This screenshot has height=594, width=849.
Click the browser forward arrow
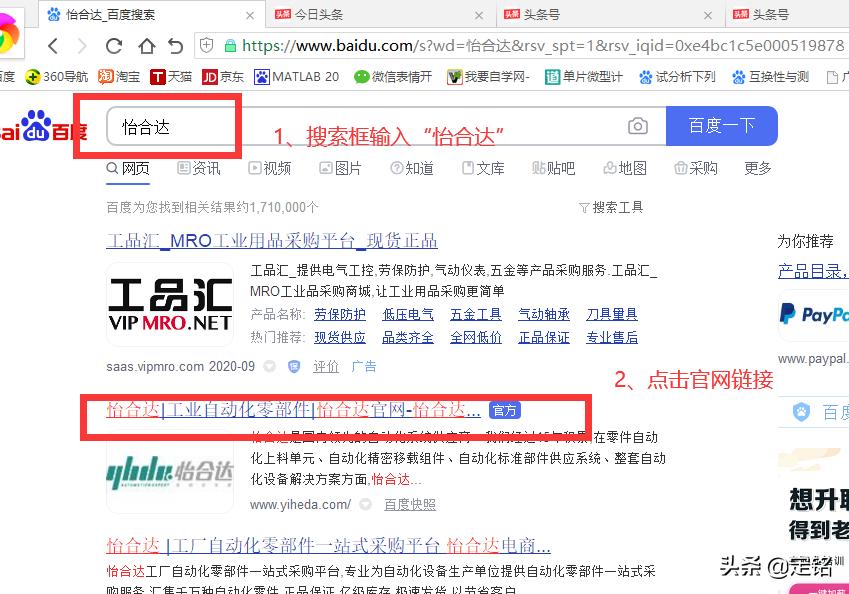coord(82,46)
